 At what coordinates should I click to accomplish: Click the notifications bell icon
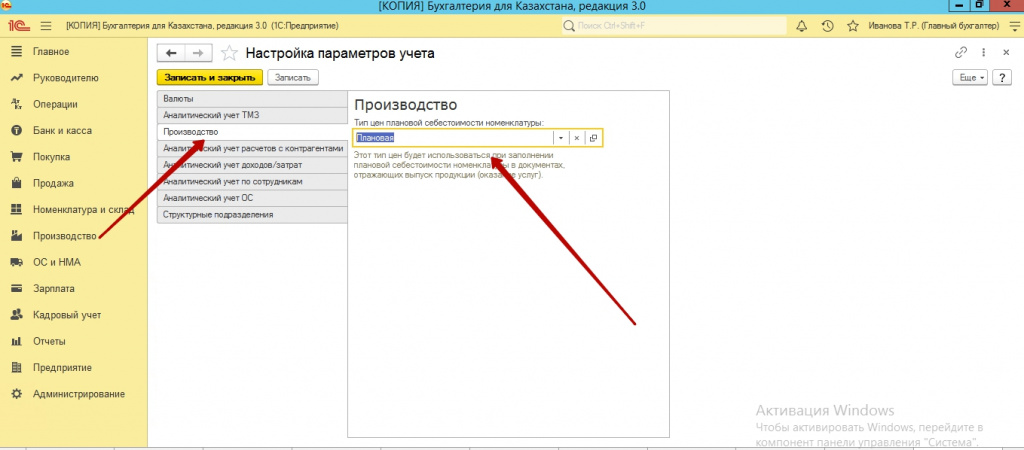[802, 26]
